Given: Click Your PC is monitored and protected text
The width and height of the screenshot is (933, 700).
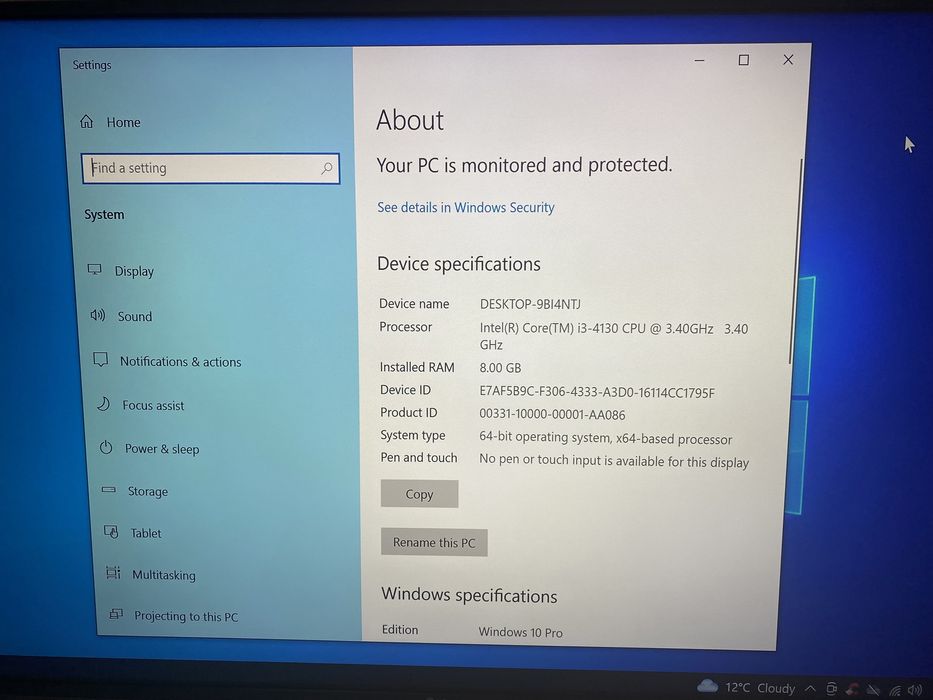Looking at the screenshot, I should (524, 165).
